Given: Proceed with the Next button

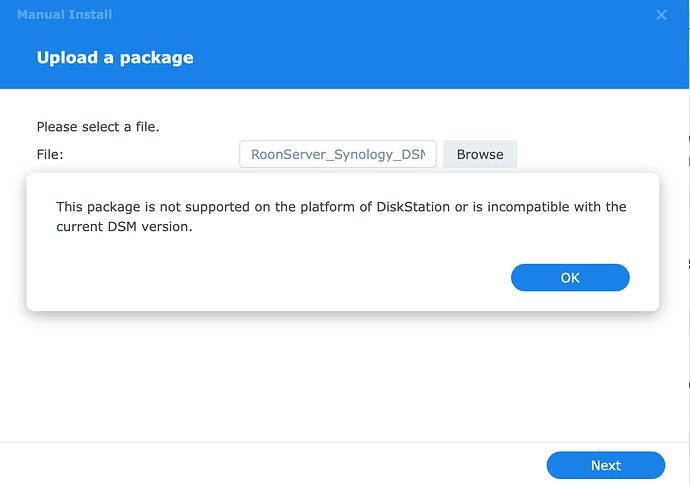Looking at the screenshot, I should click(x=606, y=465).
